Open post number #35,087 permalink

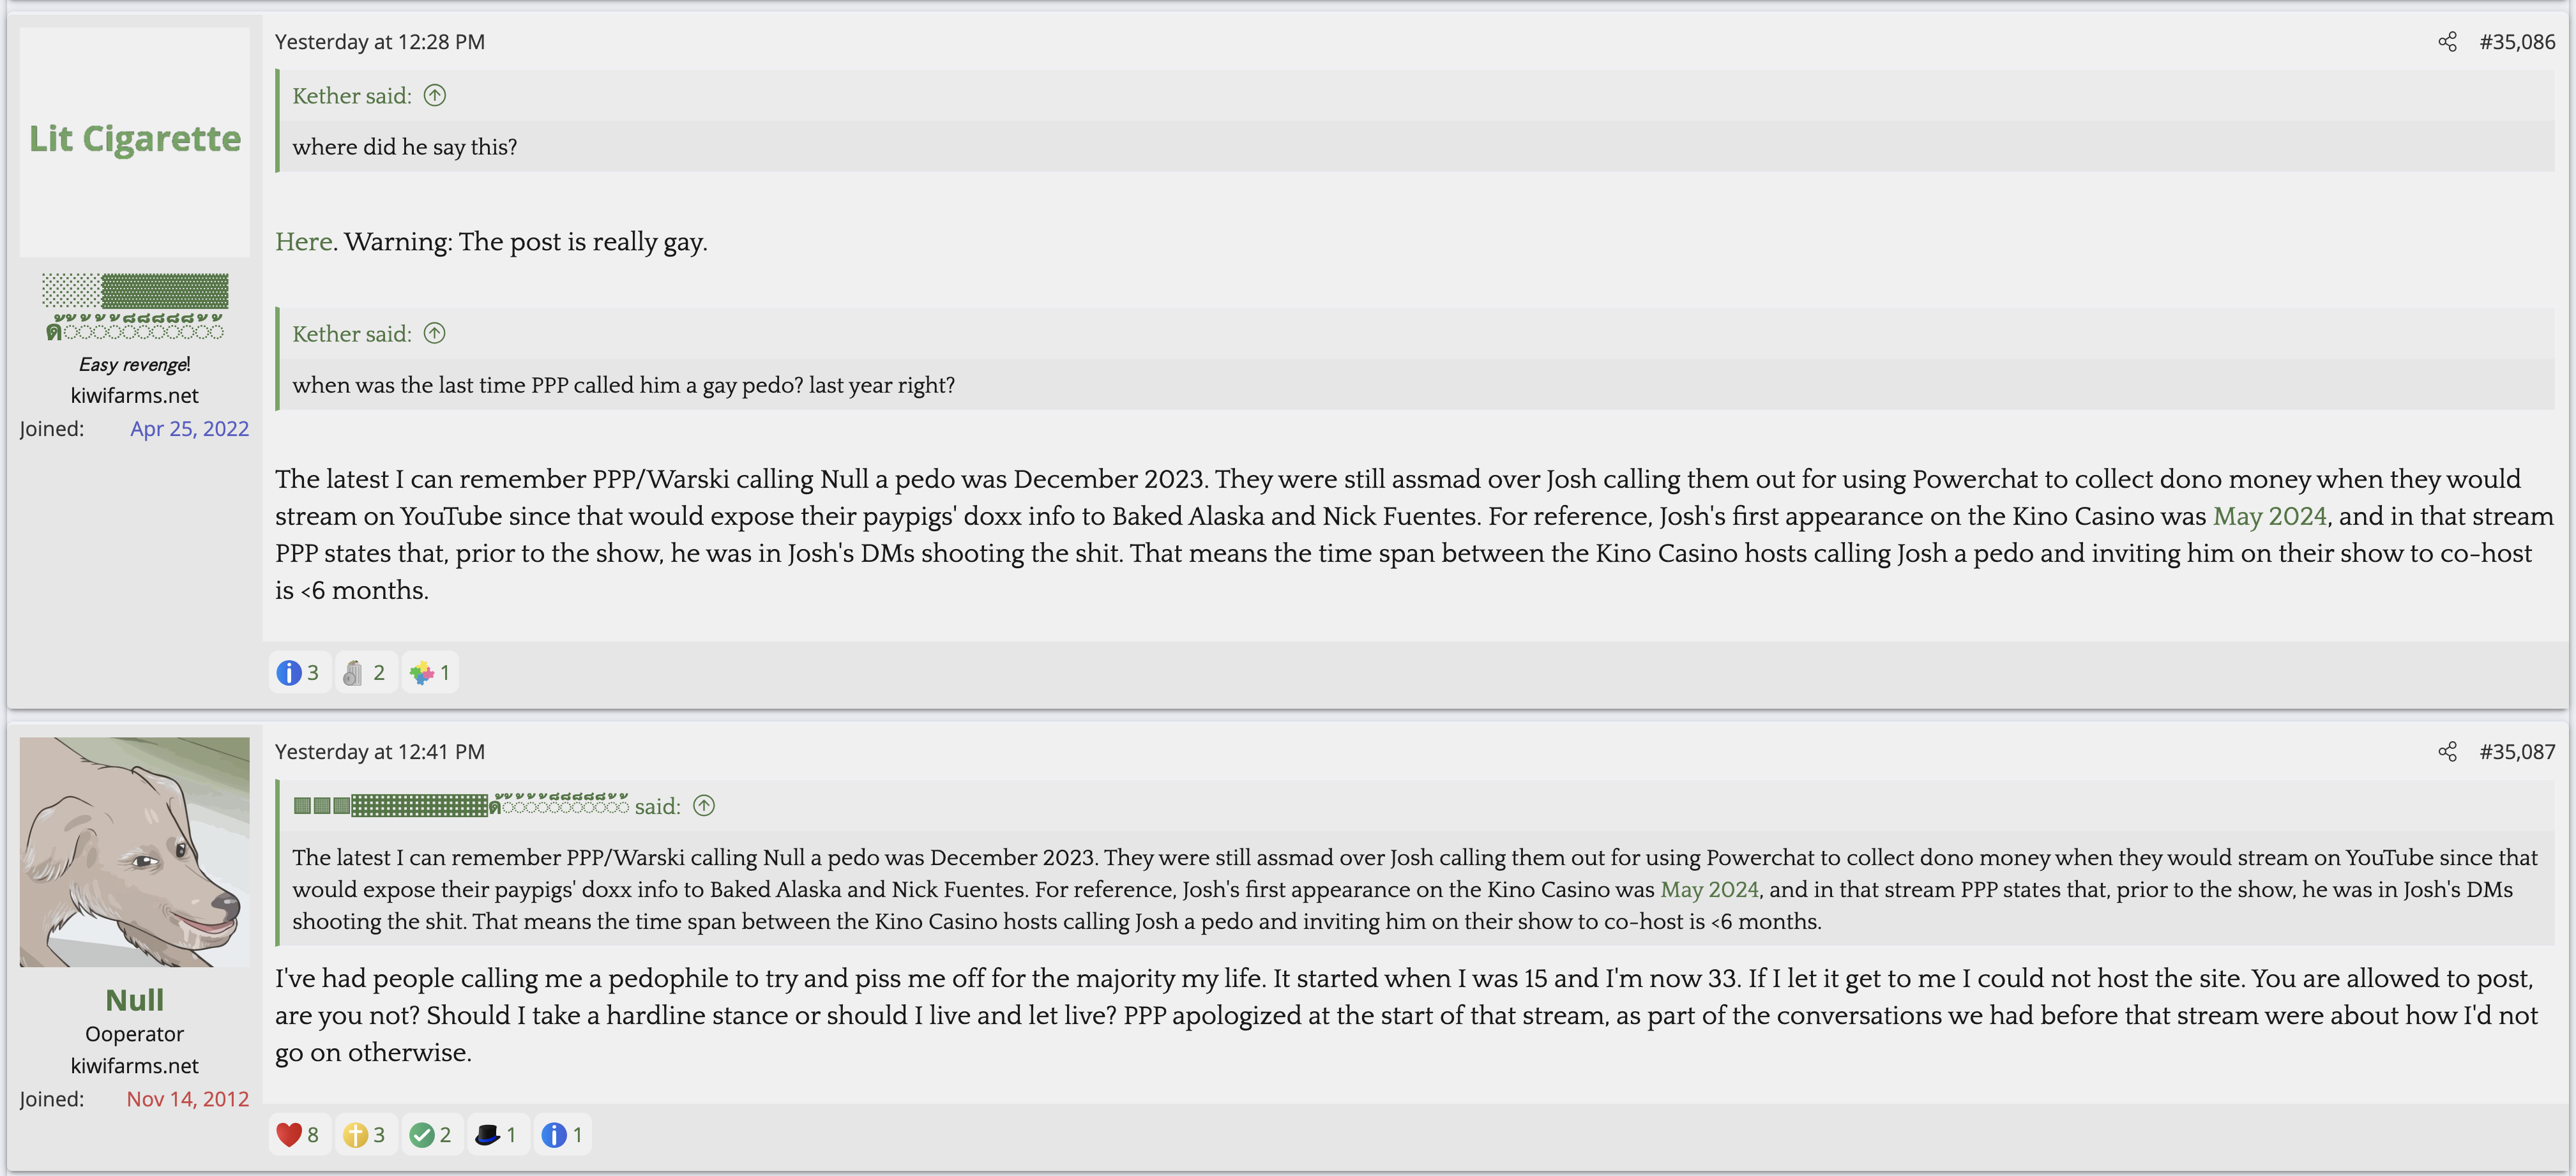click(x=2516, y=752)
